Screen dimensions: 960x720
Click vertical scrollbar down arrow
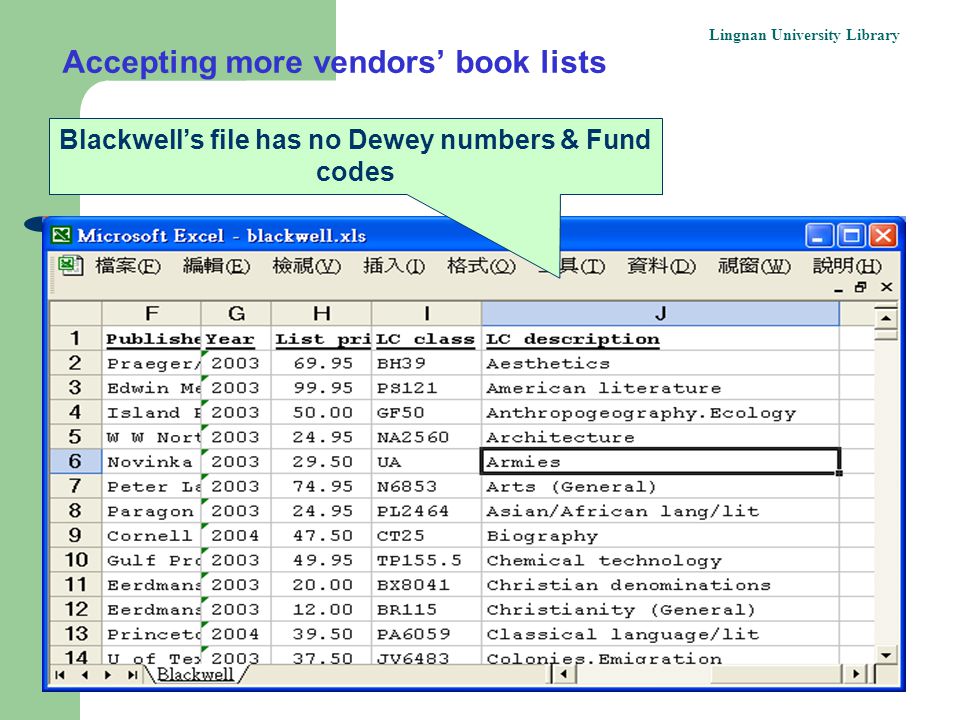(886, 654)
